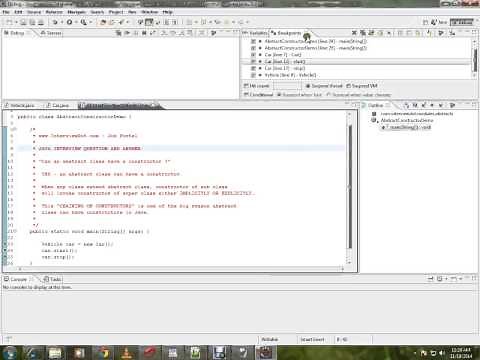Collapse the comment block fold marker
Screen dimensions: 480x360
coord(14,129)
